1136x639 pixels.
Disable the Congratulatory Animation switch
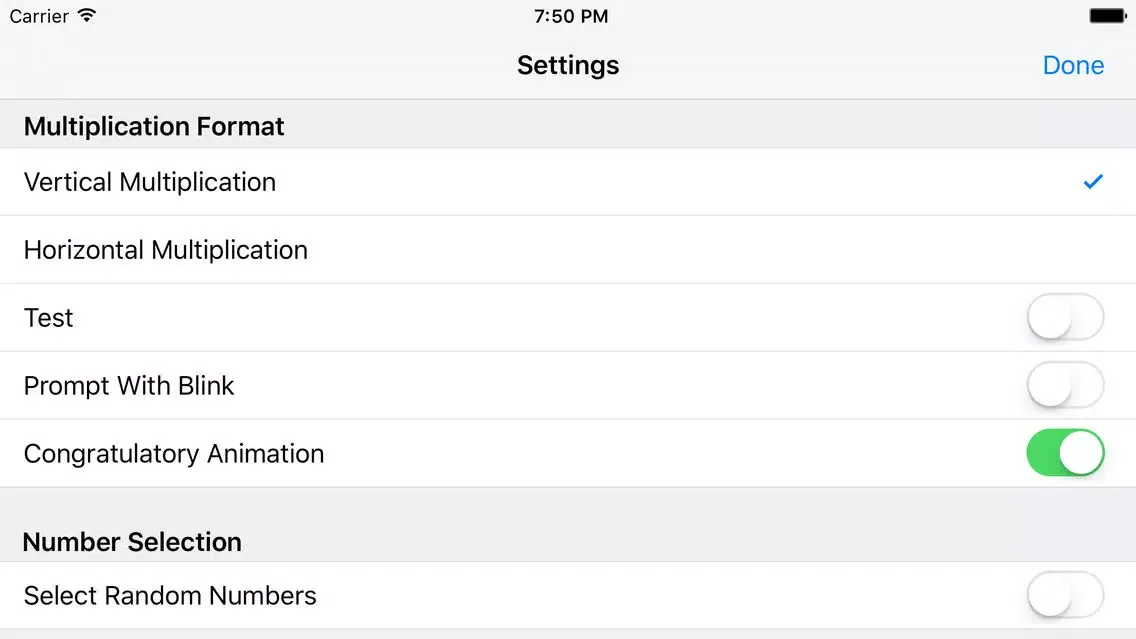pos(1065,453)
